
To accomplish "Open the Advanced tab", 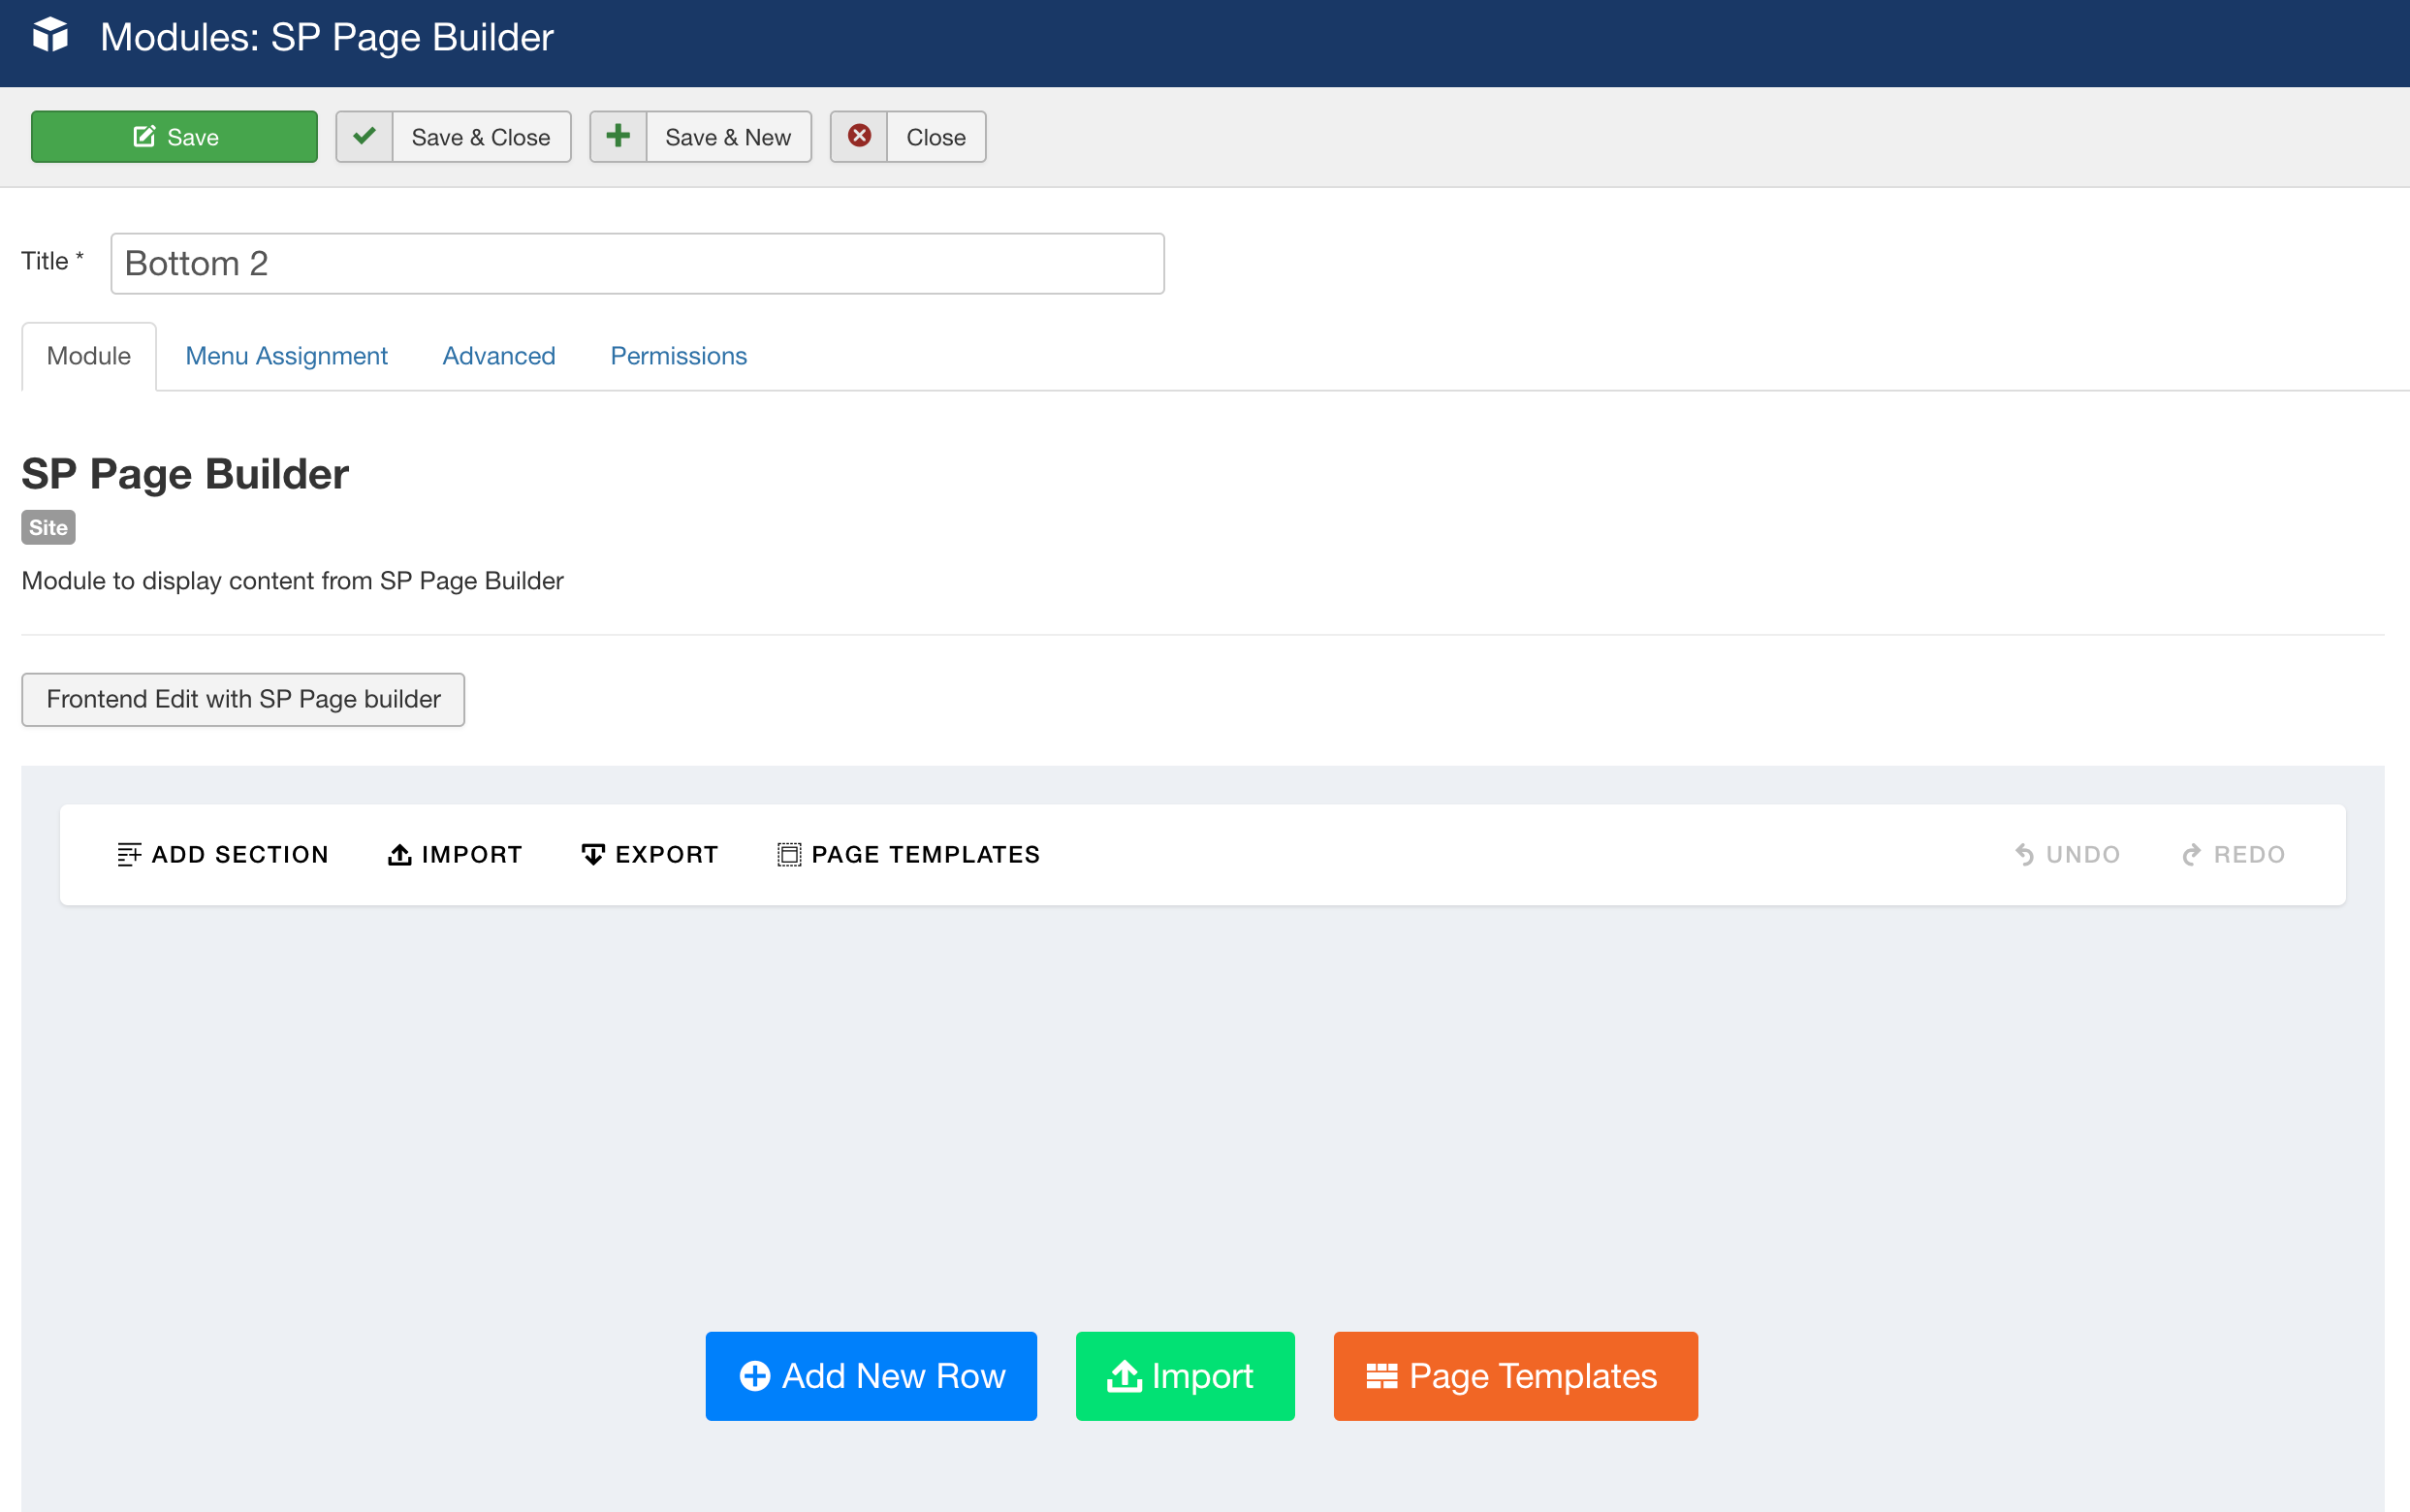I will tap(498, 356).
